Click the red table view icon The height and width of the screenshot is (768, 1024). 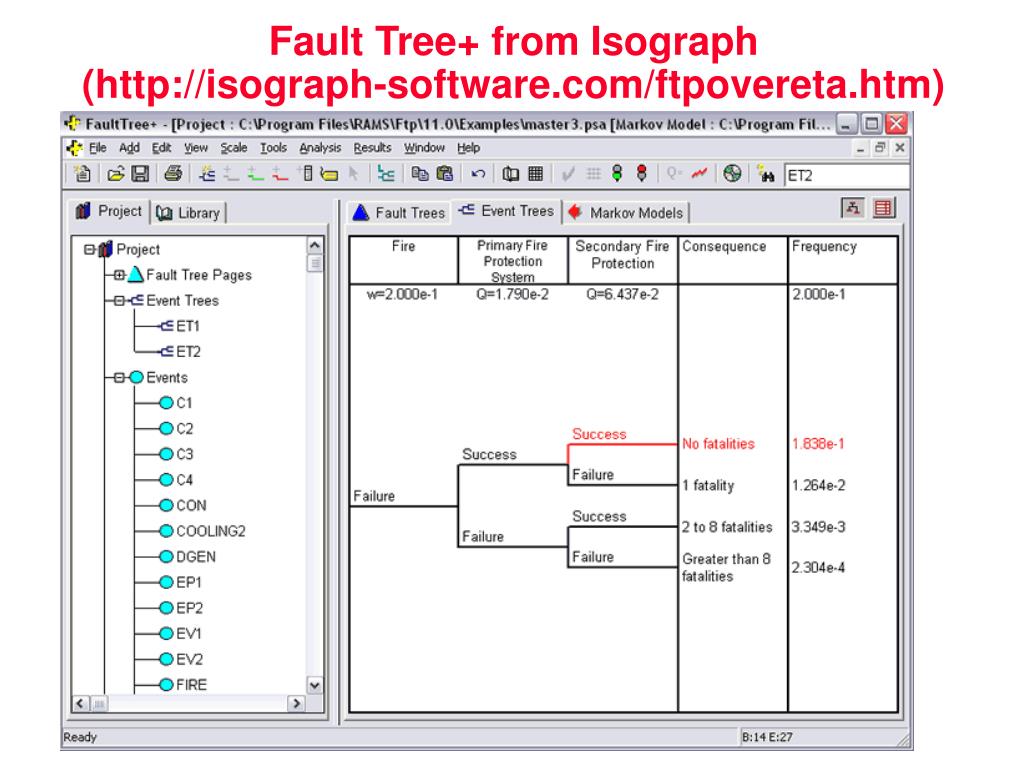point(884,208)
